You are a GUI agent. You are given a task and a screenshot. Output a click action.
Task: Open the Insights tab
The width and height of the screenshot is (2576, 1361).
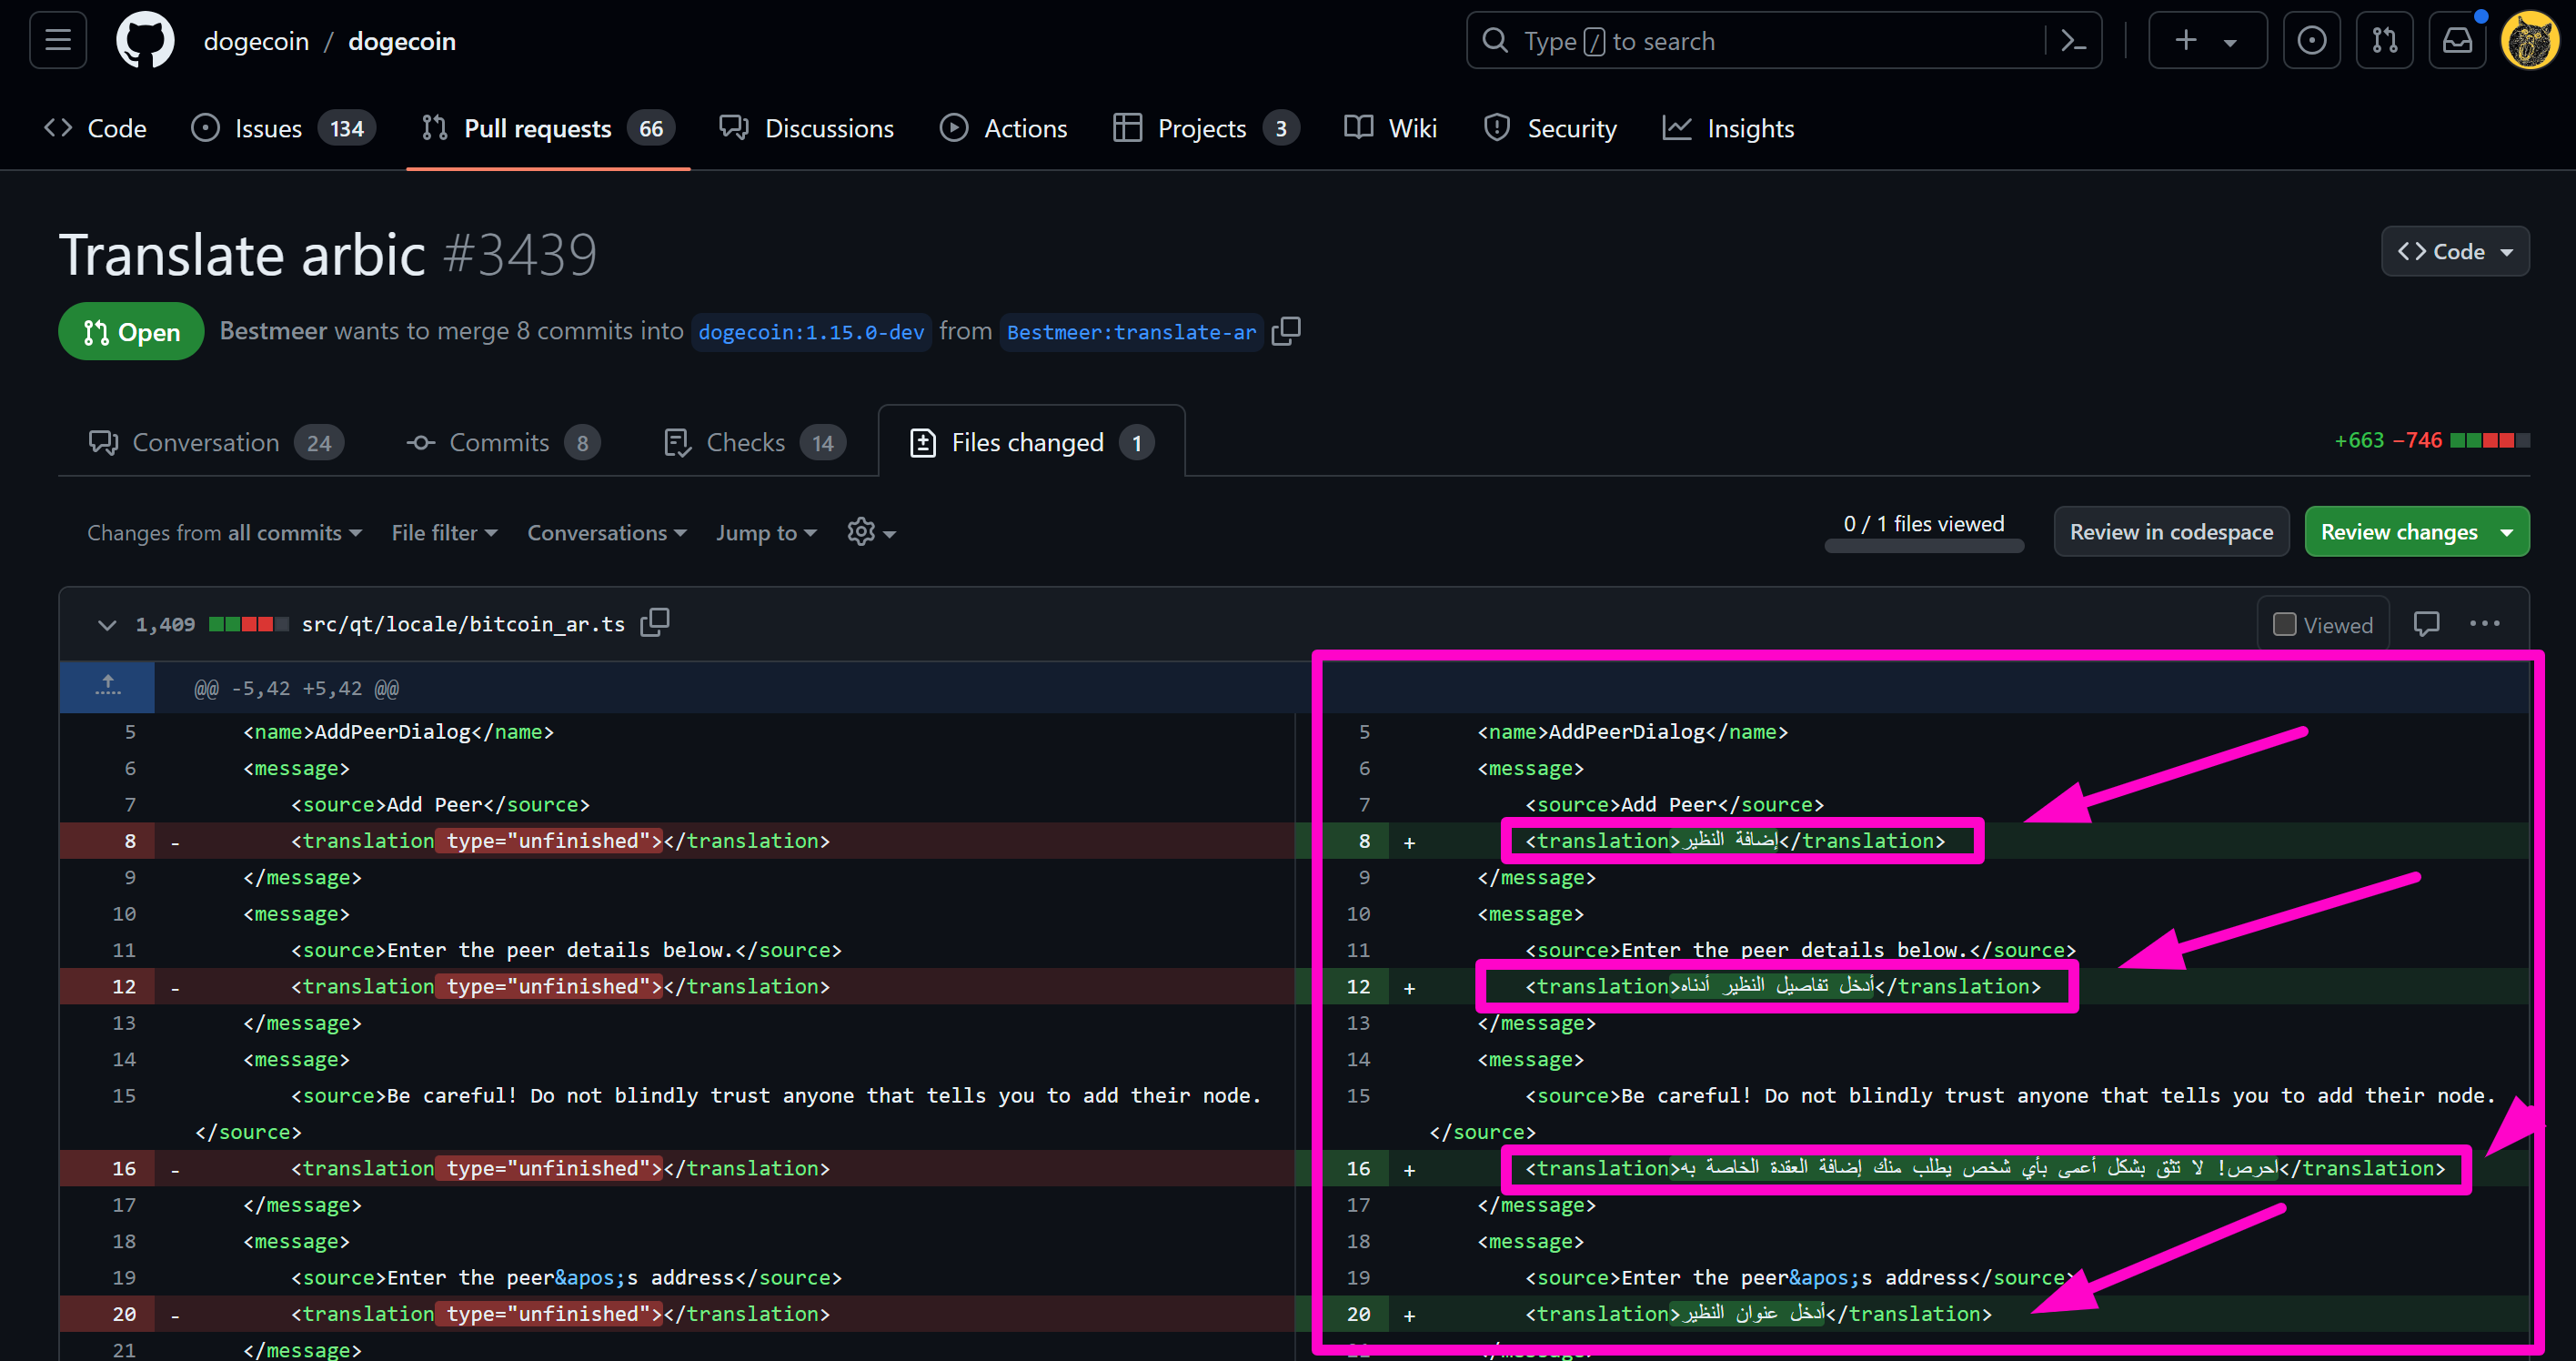1728,128
